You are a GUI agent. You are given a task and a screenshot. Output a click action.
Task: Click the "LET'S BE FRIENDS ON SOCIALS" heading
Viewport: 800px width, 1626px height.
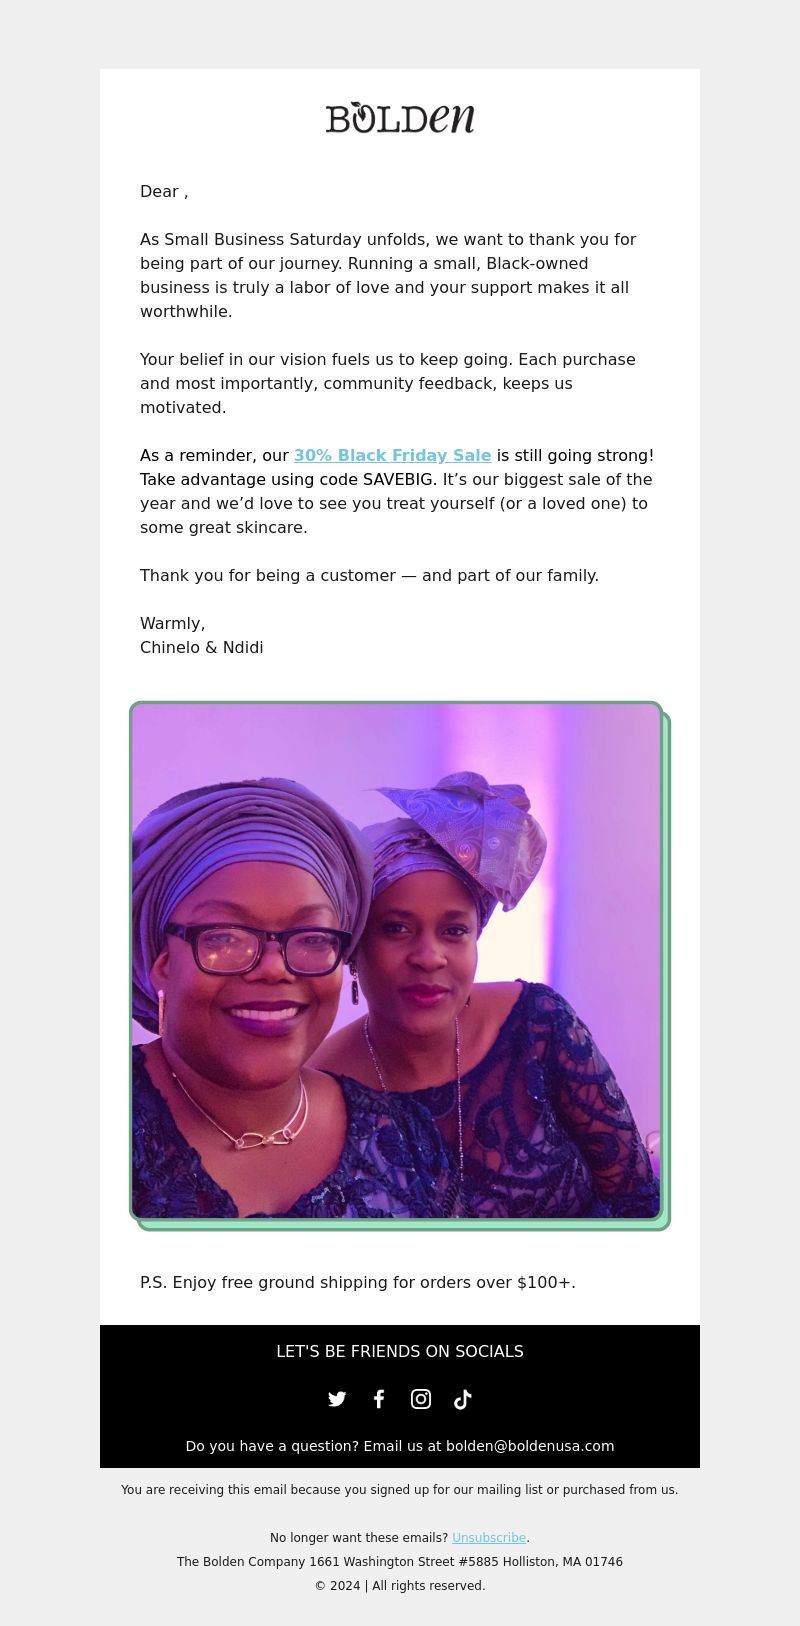(x=400, y=1351)
